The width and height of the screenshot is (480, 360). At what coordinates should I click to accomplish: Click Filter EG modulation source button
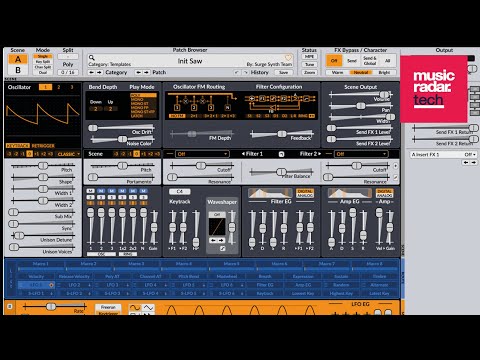pyautogui.click(x=265, y=285)
